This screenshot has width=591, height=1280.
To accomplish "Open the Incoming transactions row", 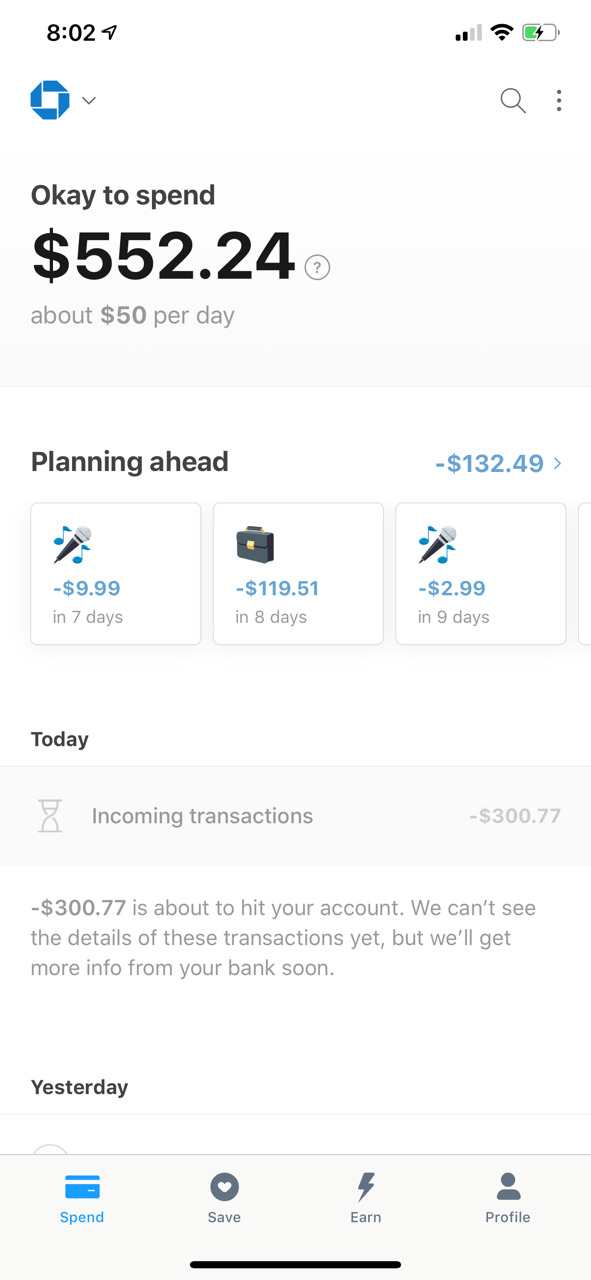I will [x=295, y=816].
